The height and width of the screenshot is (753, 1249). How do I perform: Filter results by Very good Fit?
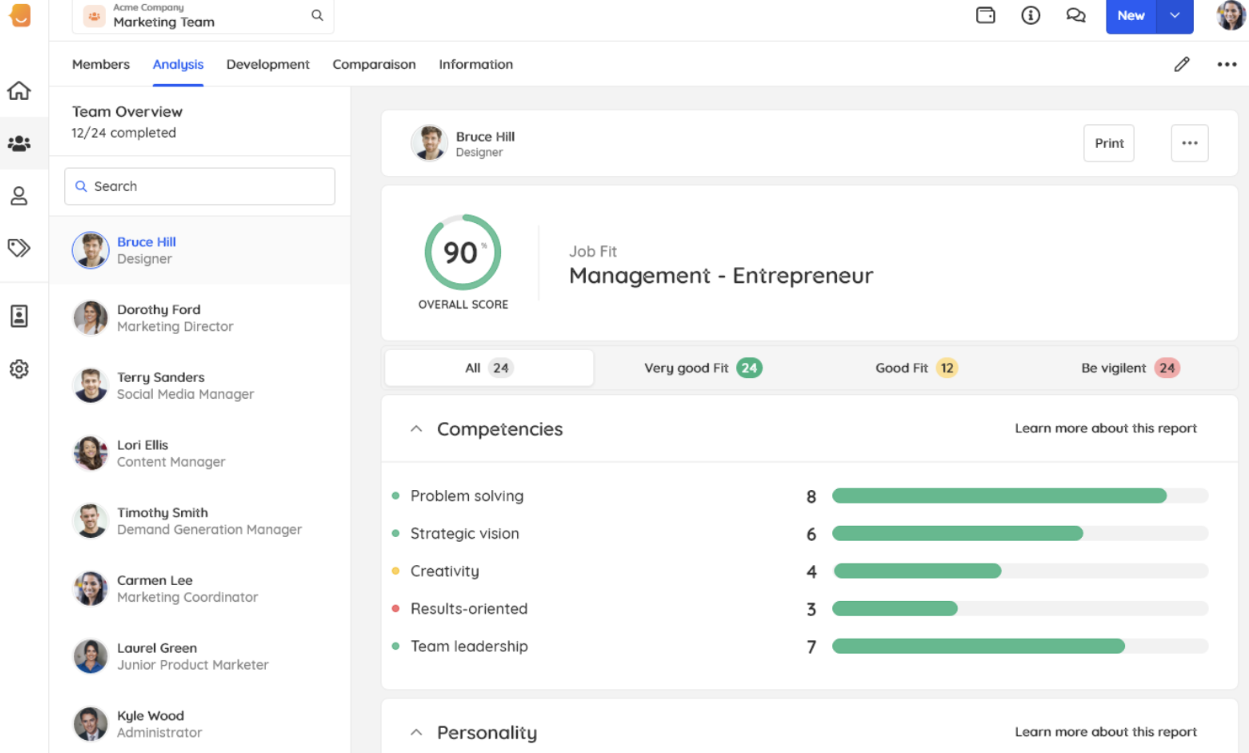pyautogui.click(x=702, y=367)
